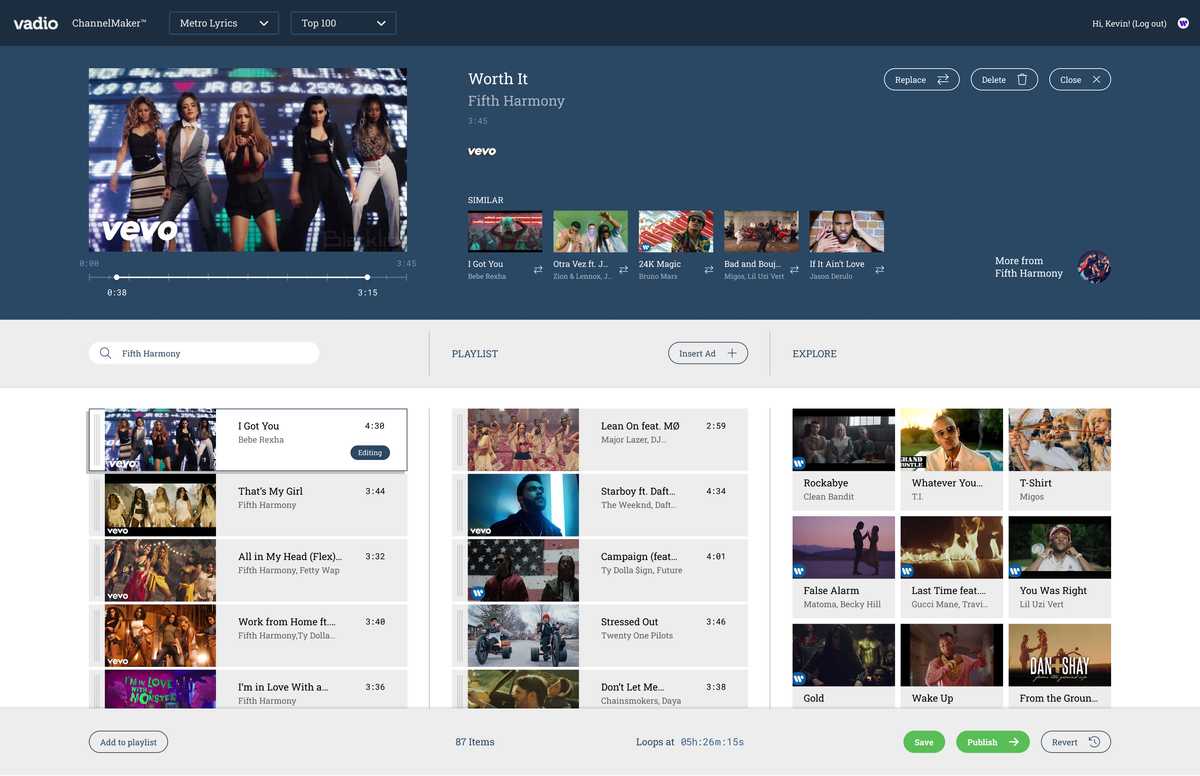Click the Replace button
Screen dimensions: 1200x776
921,80
